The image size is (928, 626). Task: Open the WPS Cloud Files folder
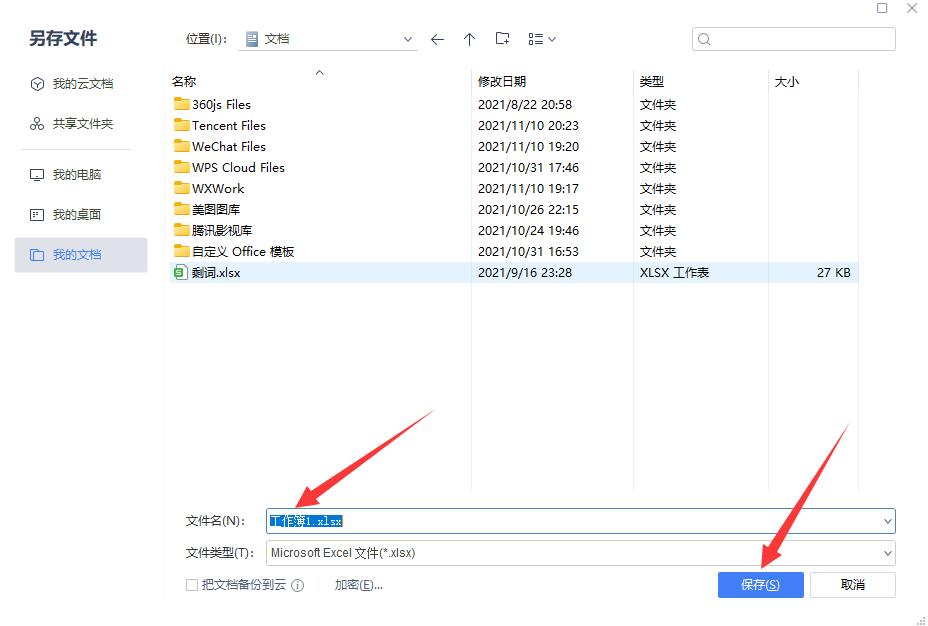point(238,168)
